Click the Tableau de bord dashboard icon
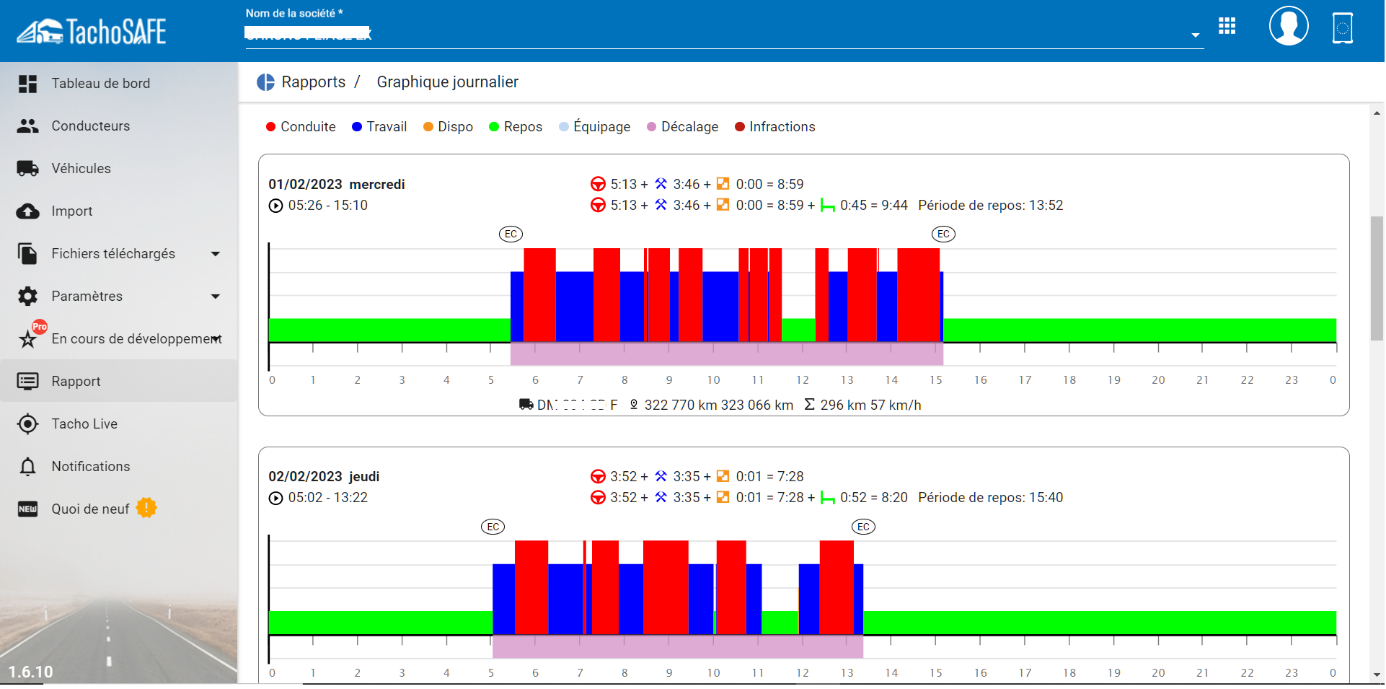 pos(28,84)
